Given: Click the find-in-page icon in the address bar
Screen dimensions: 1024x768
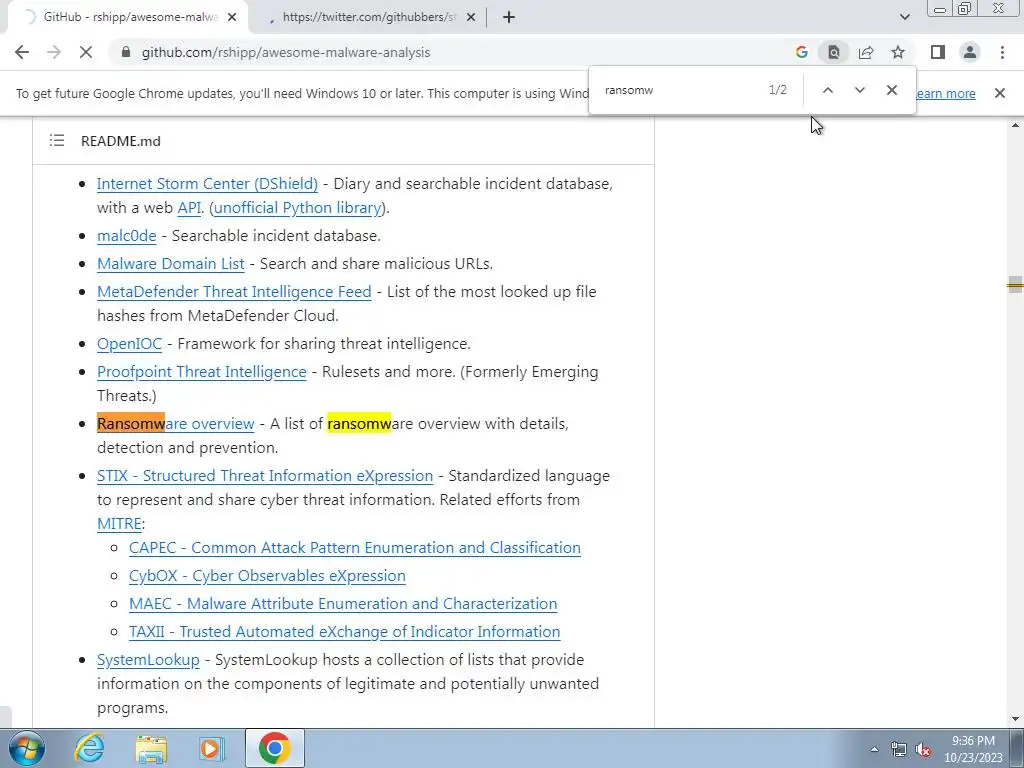Looking at the screenshot, I should coord(834,52).
